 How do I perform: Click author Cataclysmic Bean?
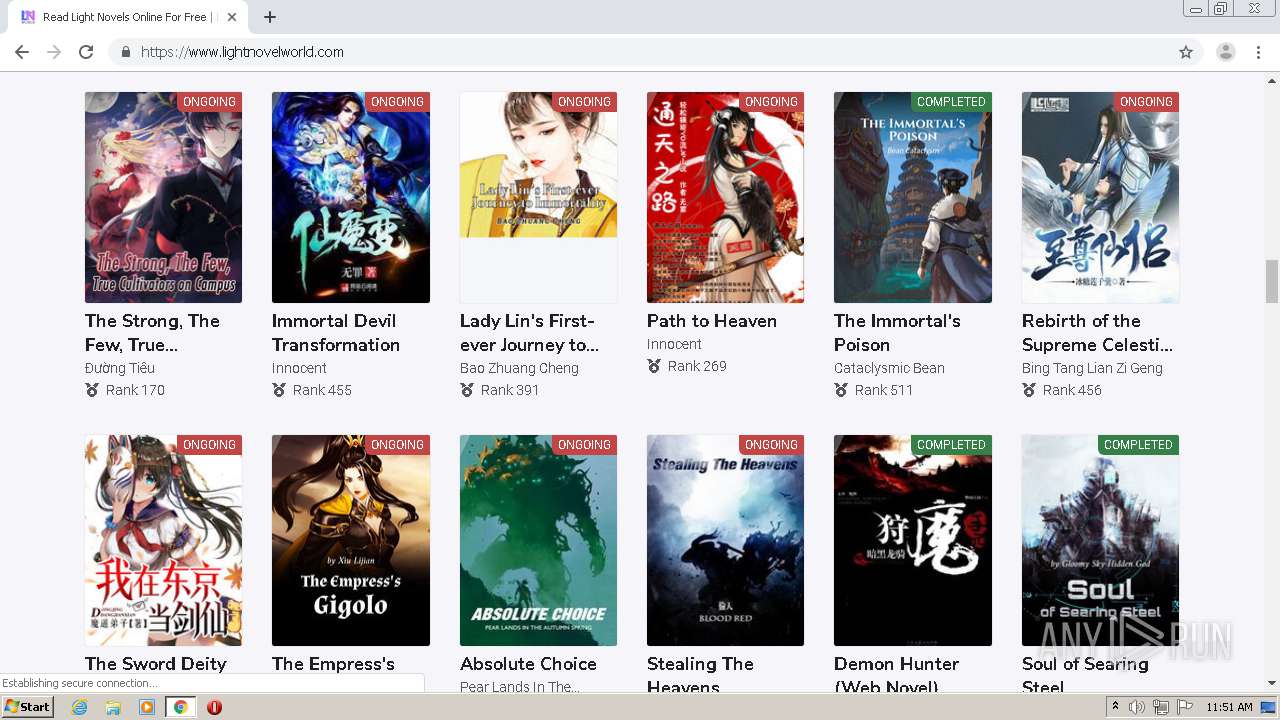[889, 368]
